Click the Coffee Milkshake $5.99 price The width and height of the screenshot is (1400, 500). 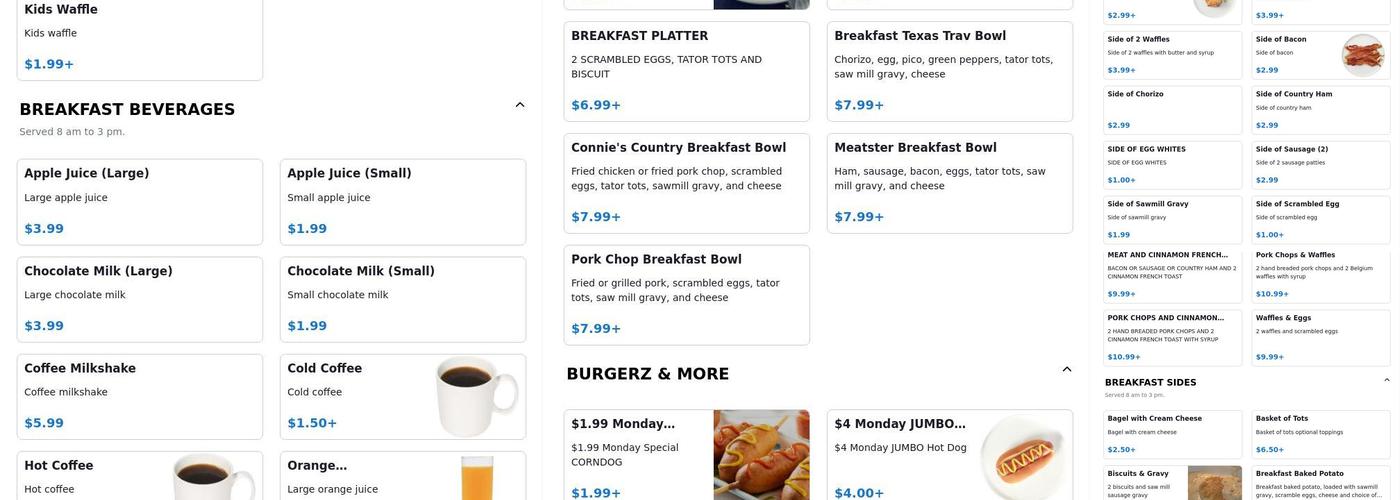[x=44, y=423]
